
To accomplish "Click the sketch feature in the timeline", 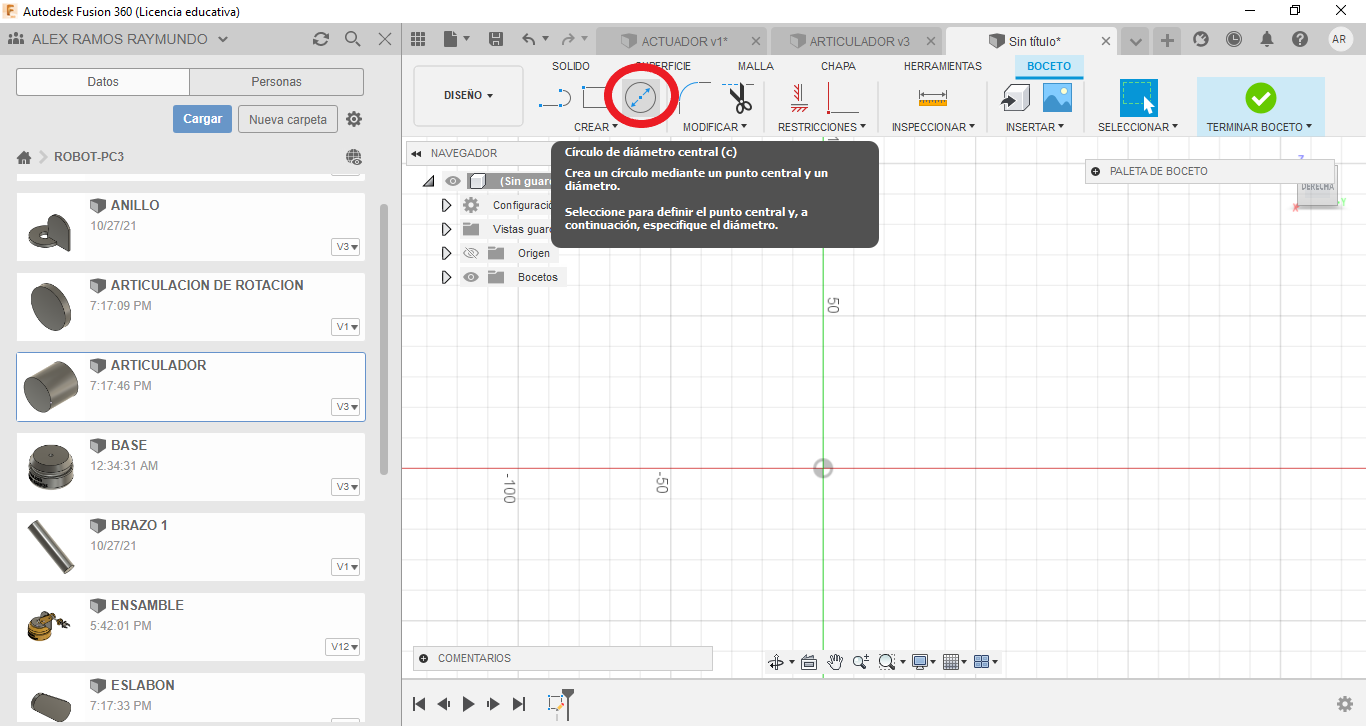I will pyautogui.click(x=557, y=705).
